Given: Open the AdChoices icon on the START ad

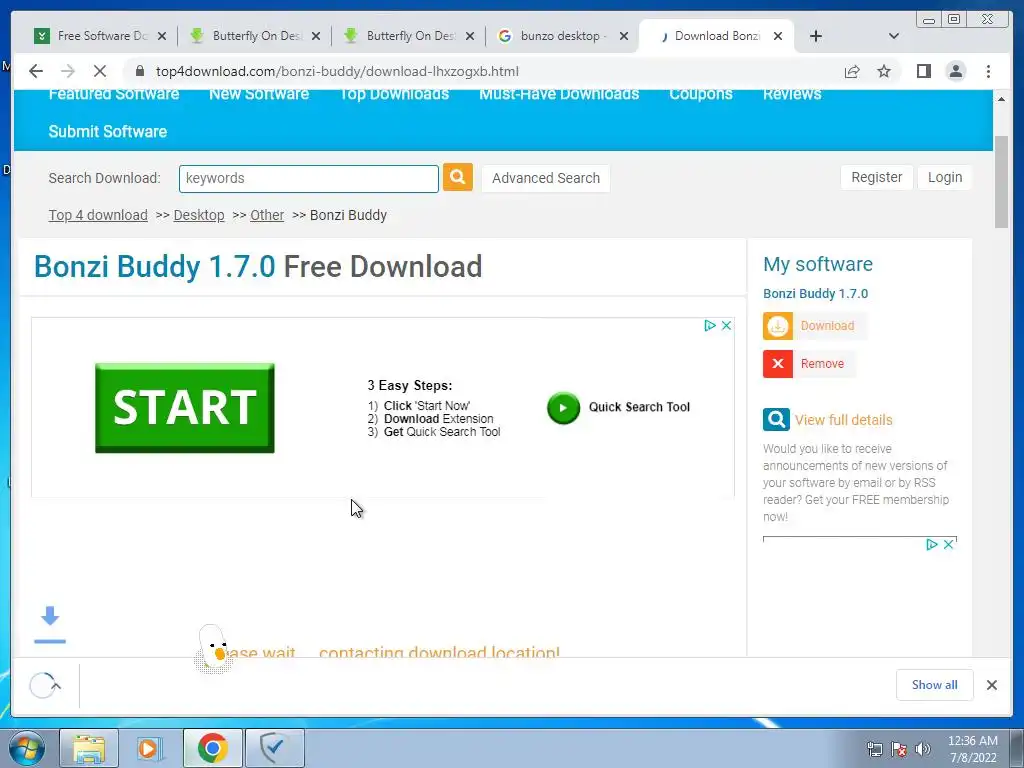Looking at the screenshot, I should tap(710, 325).
